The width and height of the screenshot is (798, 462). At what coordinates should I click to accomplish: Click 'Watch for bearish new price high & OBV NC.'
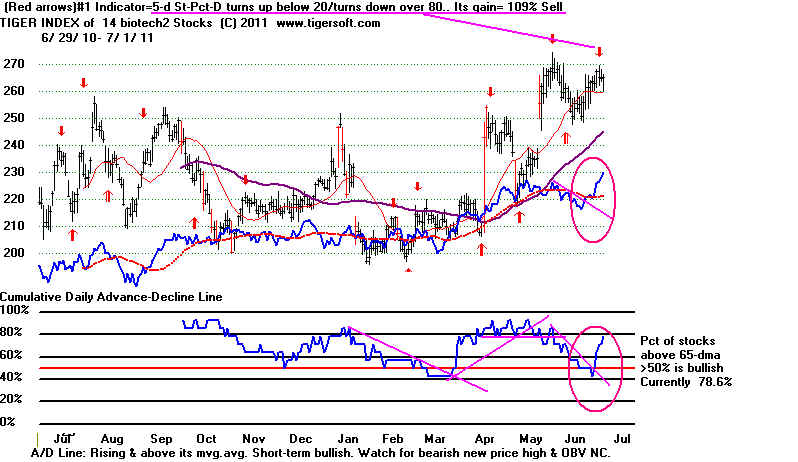[x=483, y=453]
